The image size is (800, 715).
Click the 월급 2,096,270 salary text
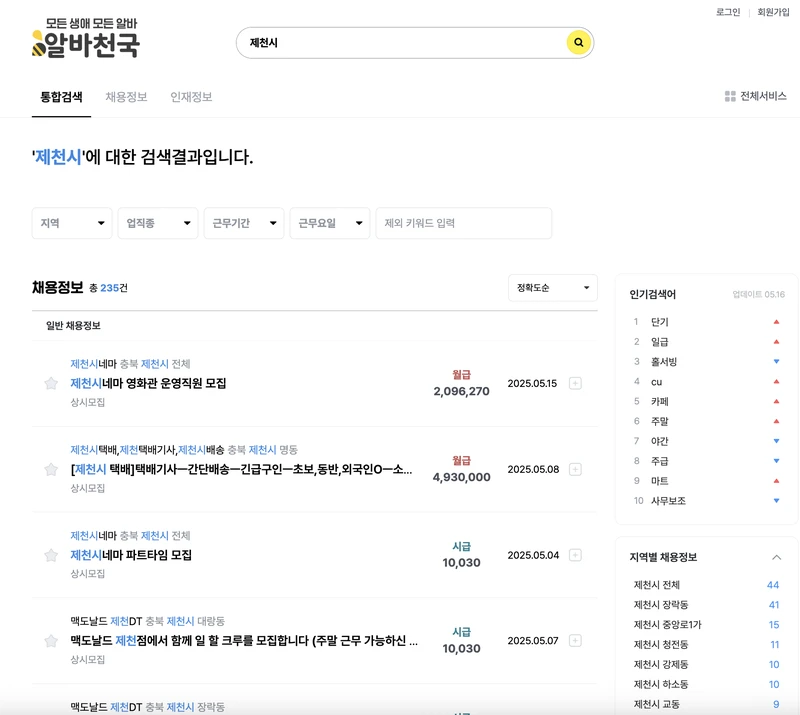(461, 383)
